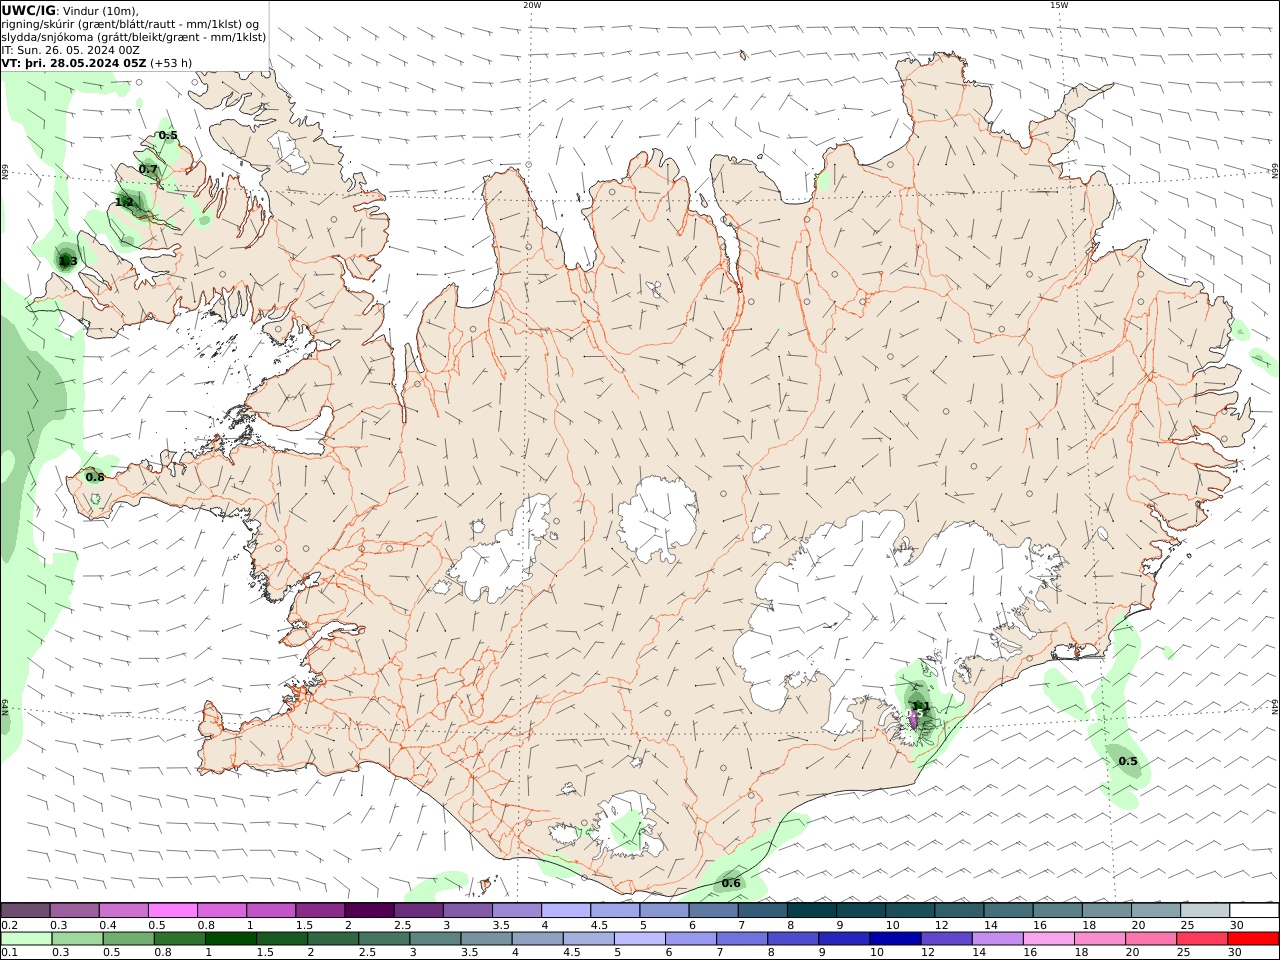Click the 'slydda/snjókoma' legend description line
The height and width of the screenshot is (960, 1280).
click(134, 37)
